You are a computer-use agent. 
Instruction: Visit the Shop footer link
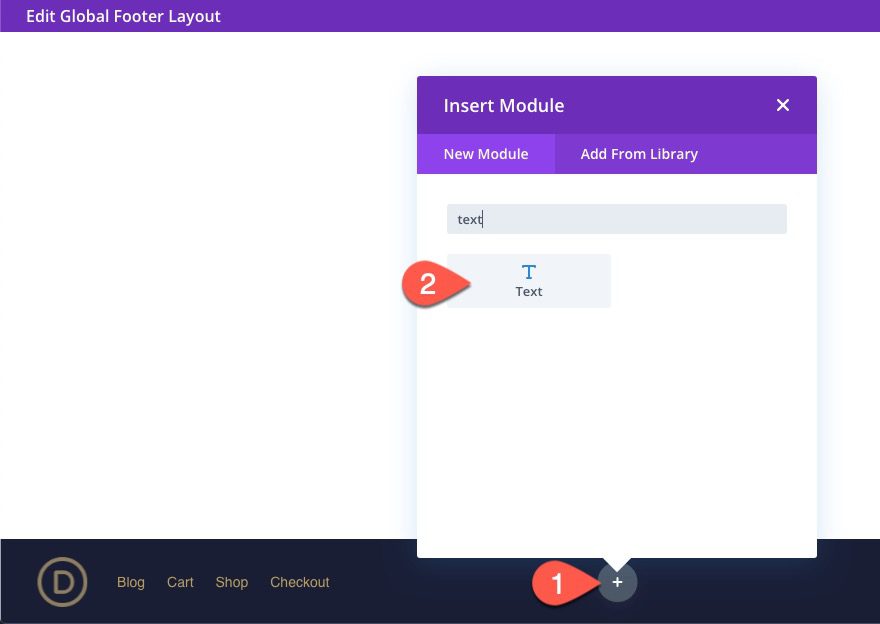[231, 581]
